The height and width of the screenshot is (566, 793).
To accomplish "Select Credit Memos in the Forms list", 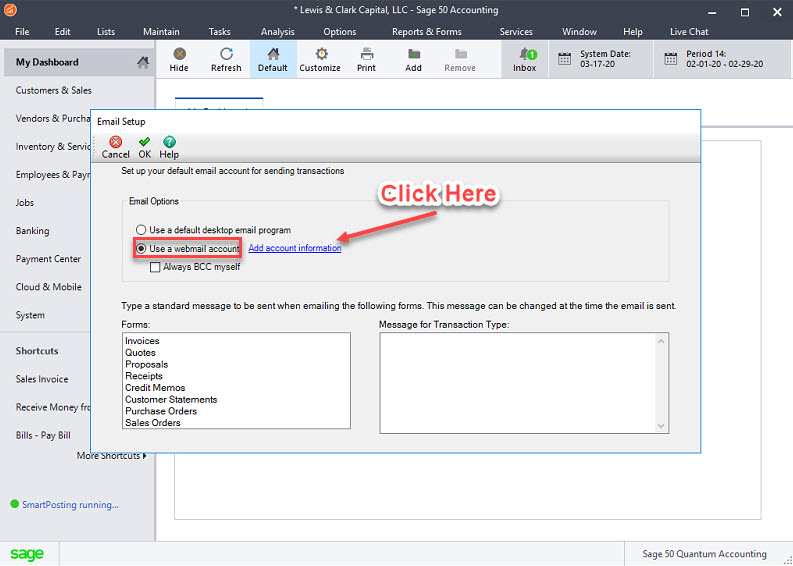I will [155, 387].
